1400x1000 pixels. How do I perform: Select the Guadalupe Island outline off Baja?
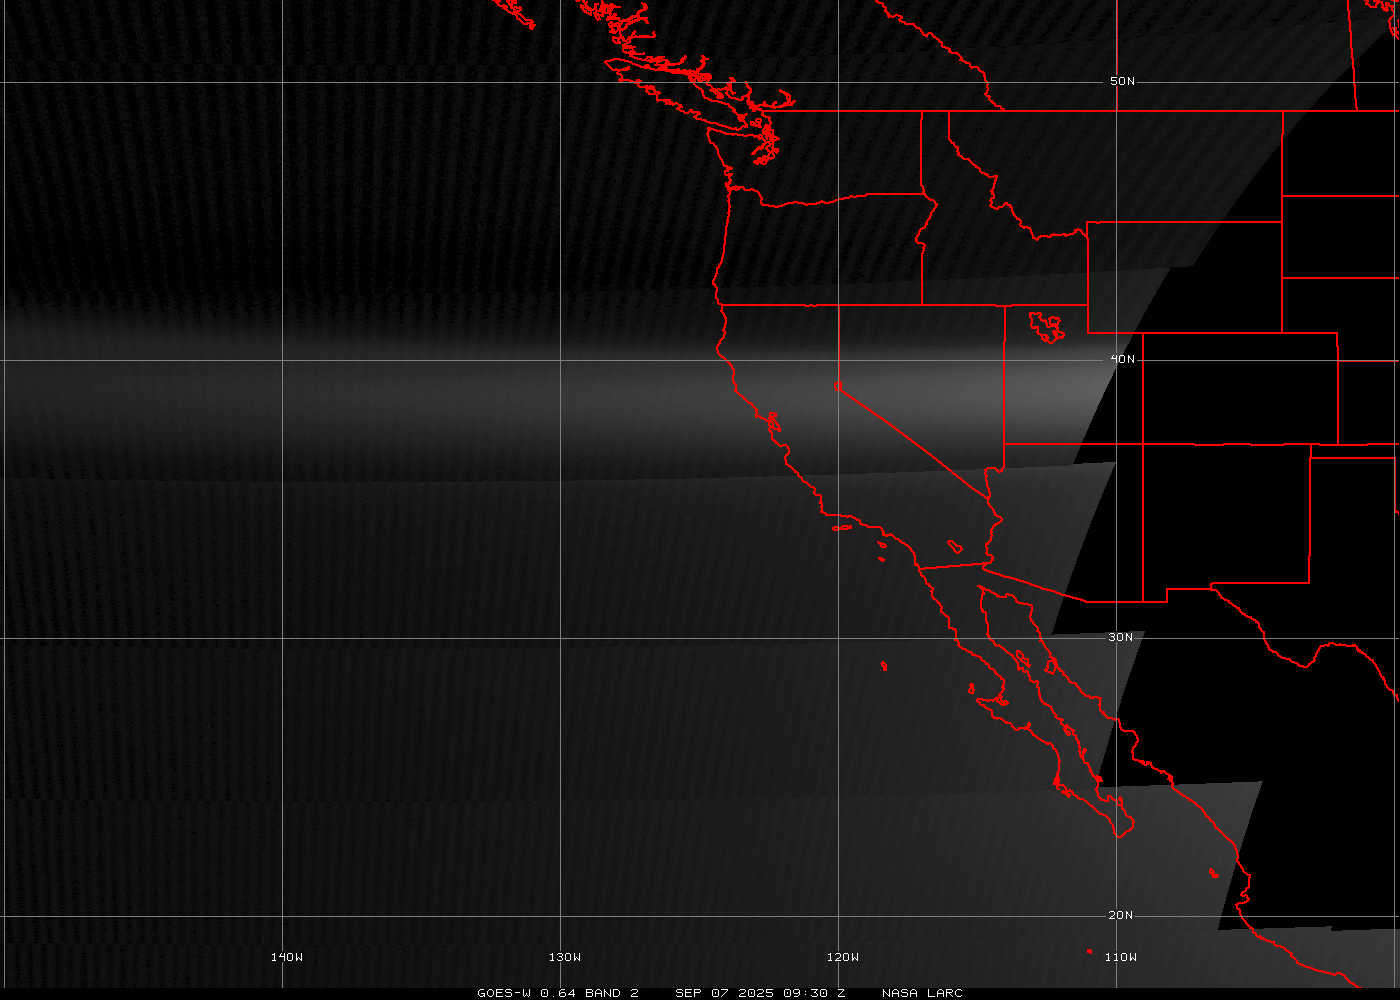click(884, 666)
